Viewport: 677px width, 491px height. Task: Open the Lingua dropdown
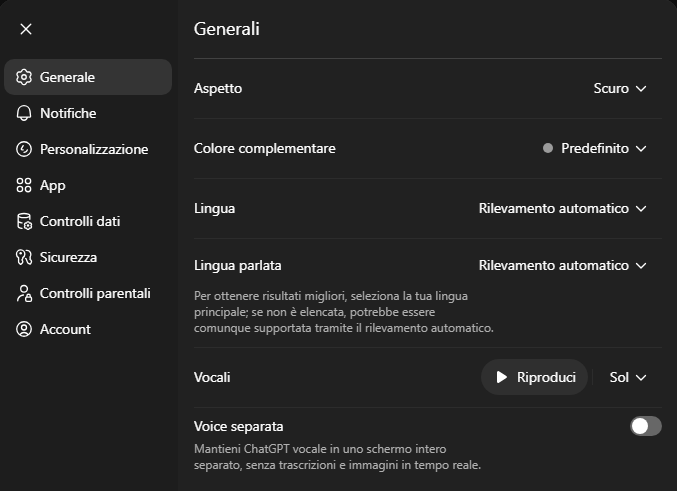click(x=563, y=208)
